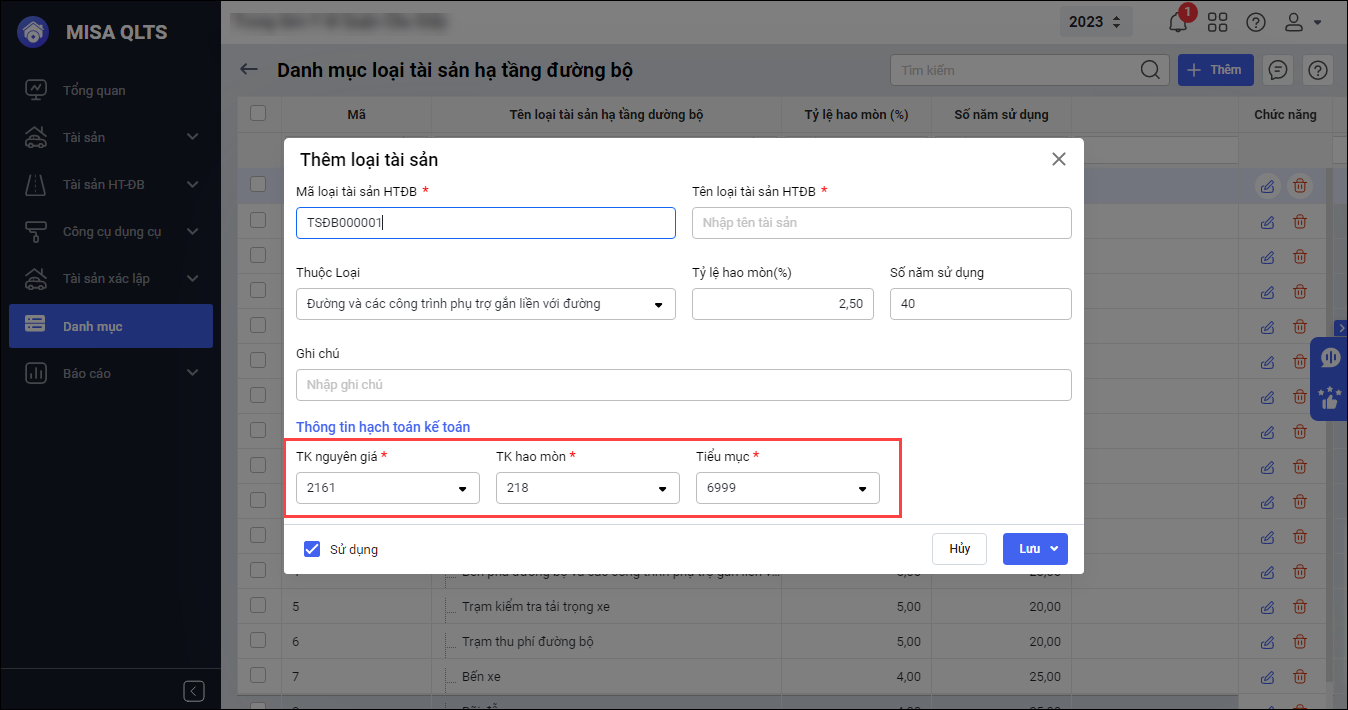This screenshot has width=1348, height=710.
Task: Click the back arrow beside page title
Action: click(249, 70)
